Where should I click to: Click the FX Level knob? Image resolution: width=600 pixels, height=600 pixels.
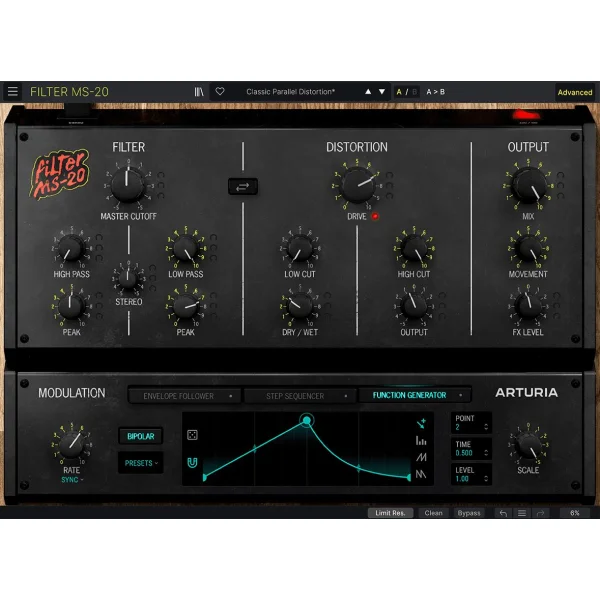click(528, 306)
